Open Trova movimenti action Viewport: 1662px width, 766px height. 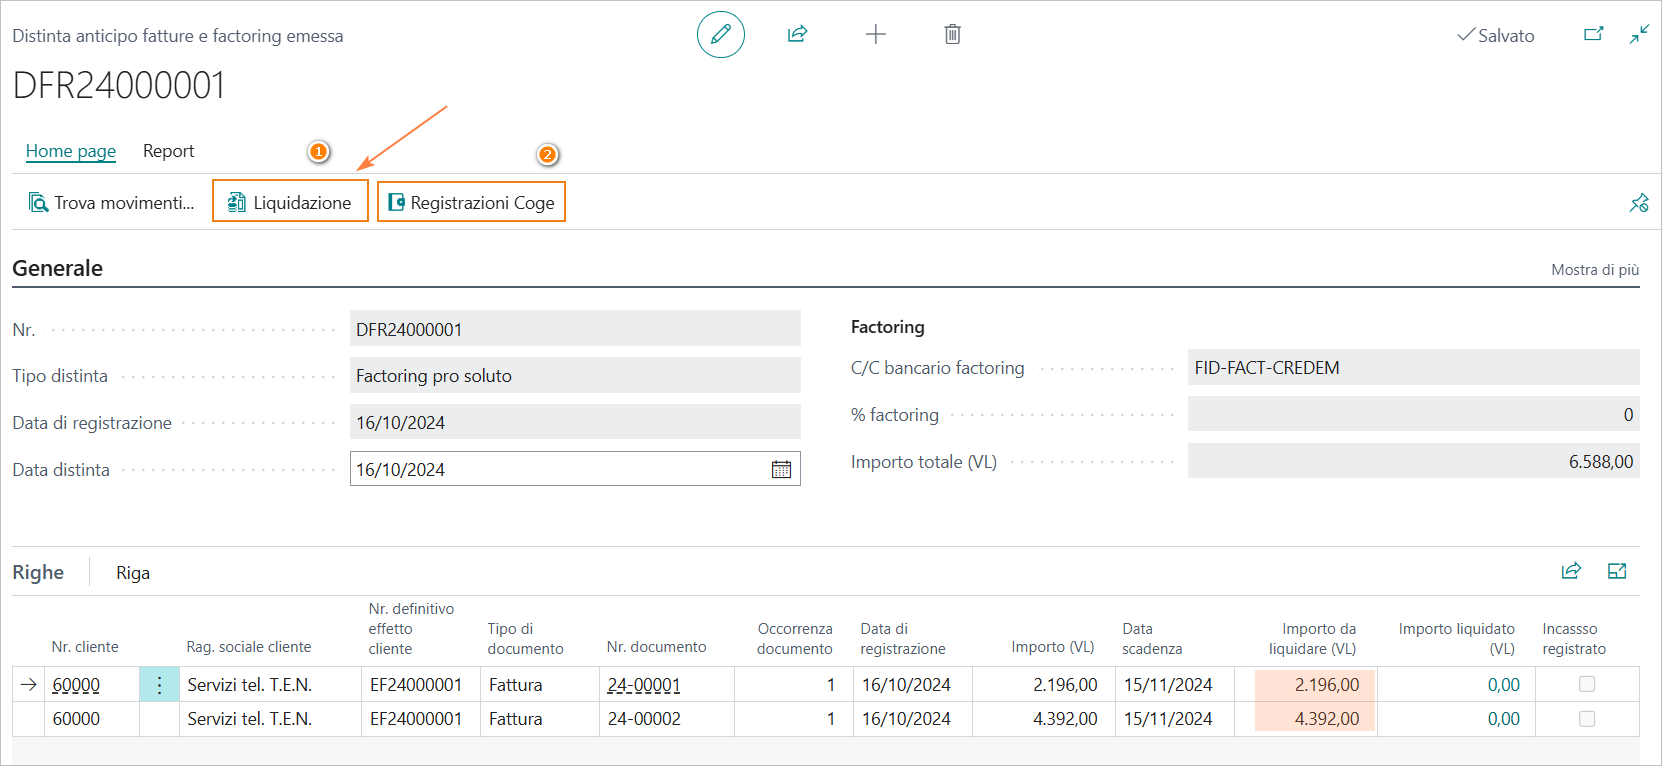111,203
